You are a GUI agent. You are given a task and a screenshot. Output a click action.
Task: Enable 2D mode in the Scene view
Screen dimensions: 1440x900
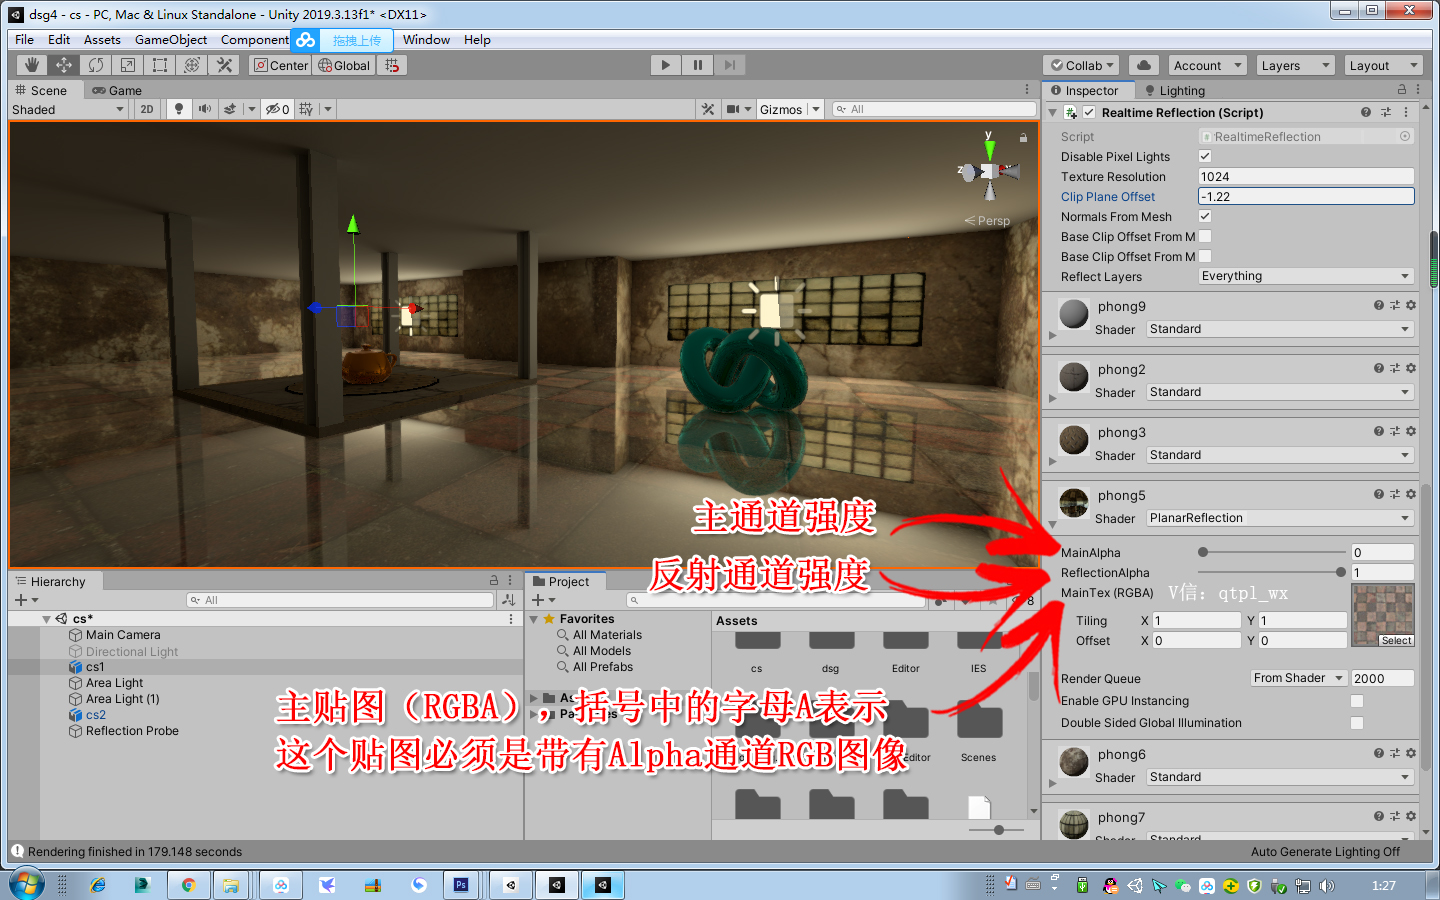pos(146,109)
